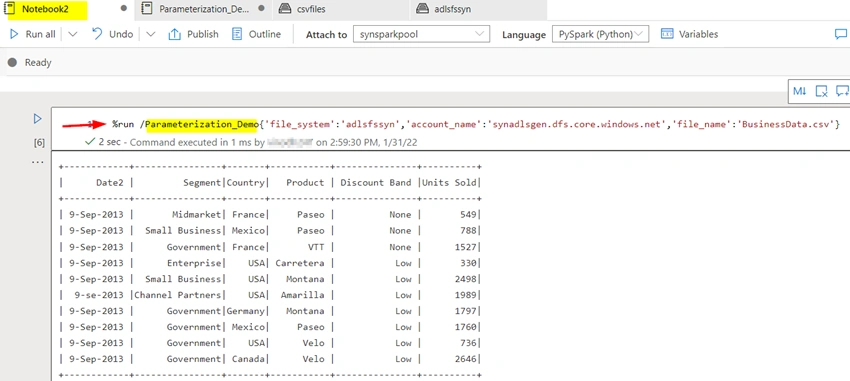850x381 pixels.
Task: Click the storage icon on csvfiles tab
Action: 285,9
